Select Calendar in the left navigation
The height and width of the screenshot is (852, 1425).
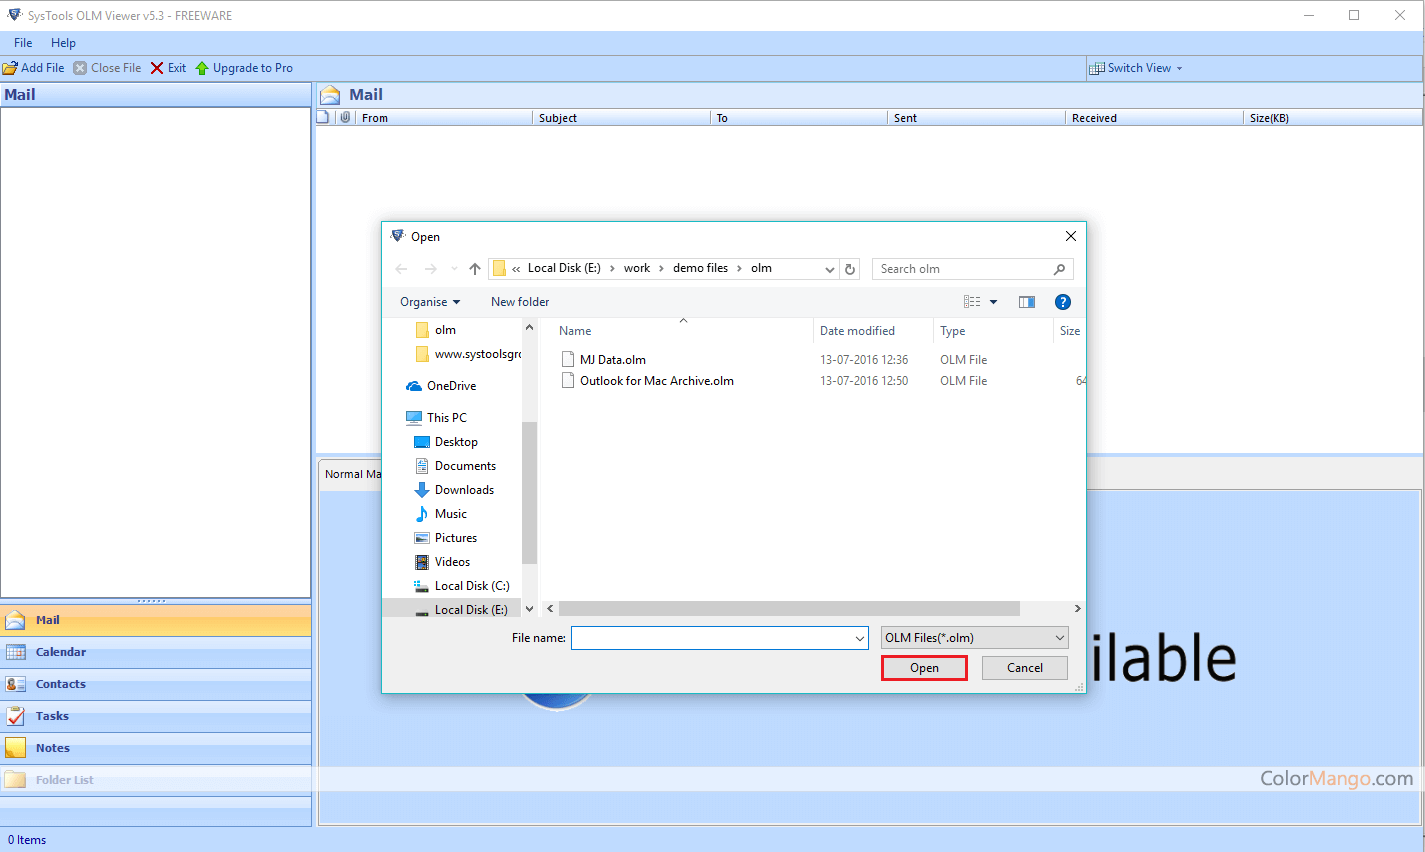(156, 652)
